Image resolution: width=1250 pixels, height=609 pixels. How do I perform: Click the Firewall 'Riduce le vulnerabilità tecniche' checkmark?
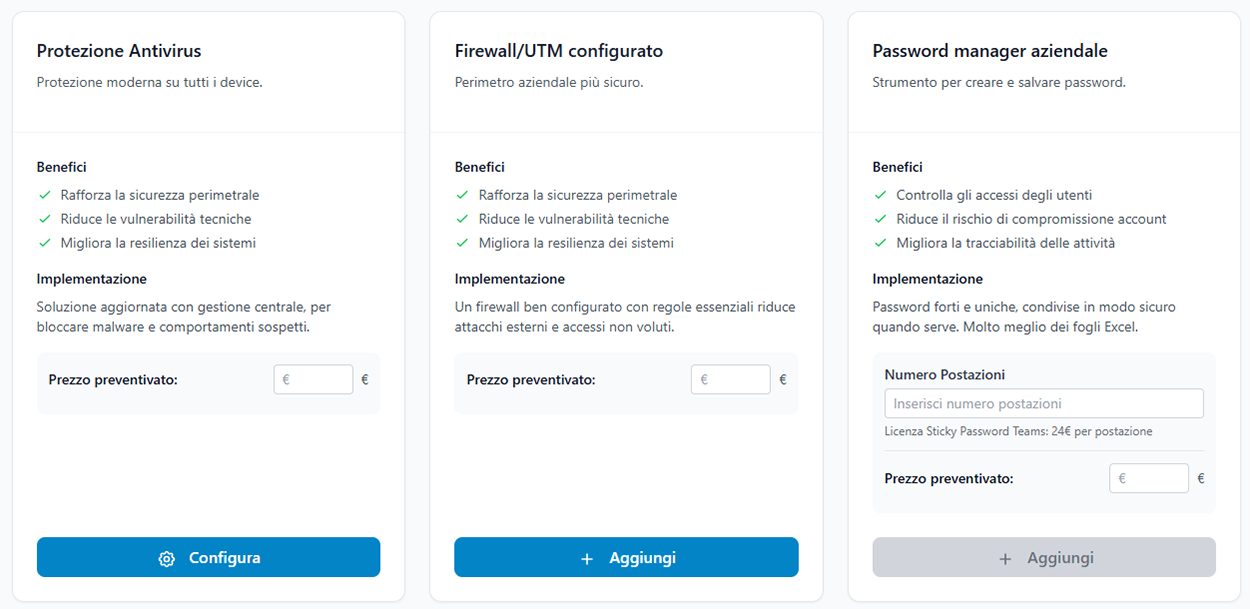point(462,219)
